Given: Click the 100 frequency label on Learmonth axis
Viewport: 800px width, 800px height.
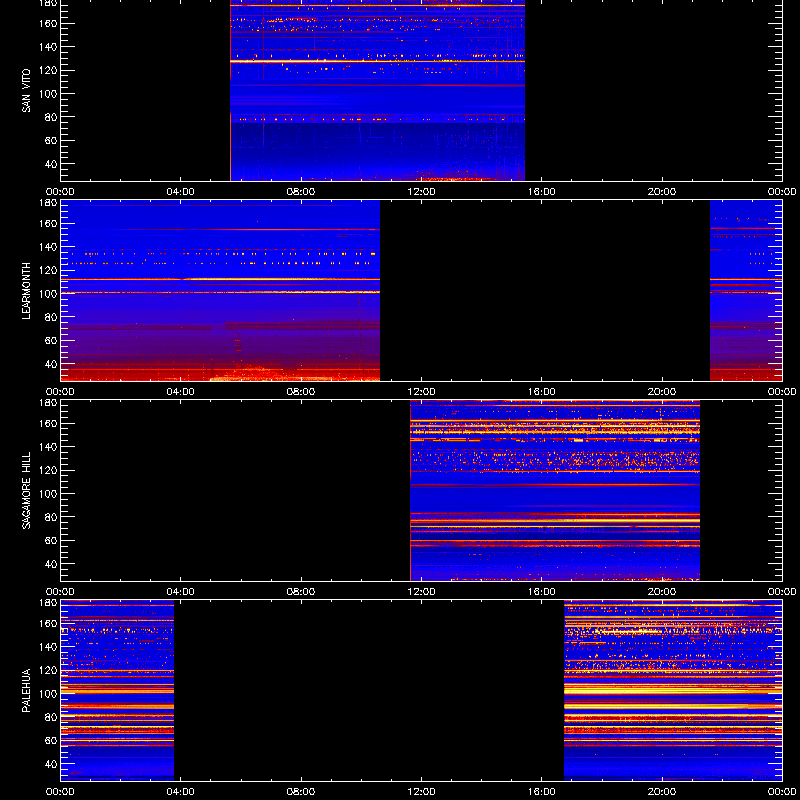Looking at the screenshot, I should pyautogui.click(x=50, y=294).
